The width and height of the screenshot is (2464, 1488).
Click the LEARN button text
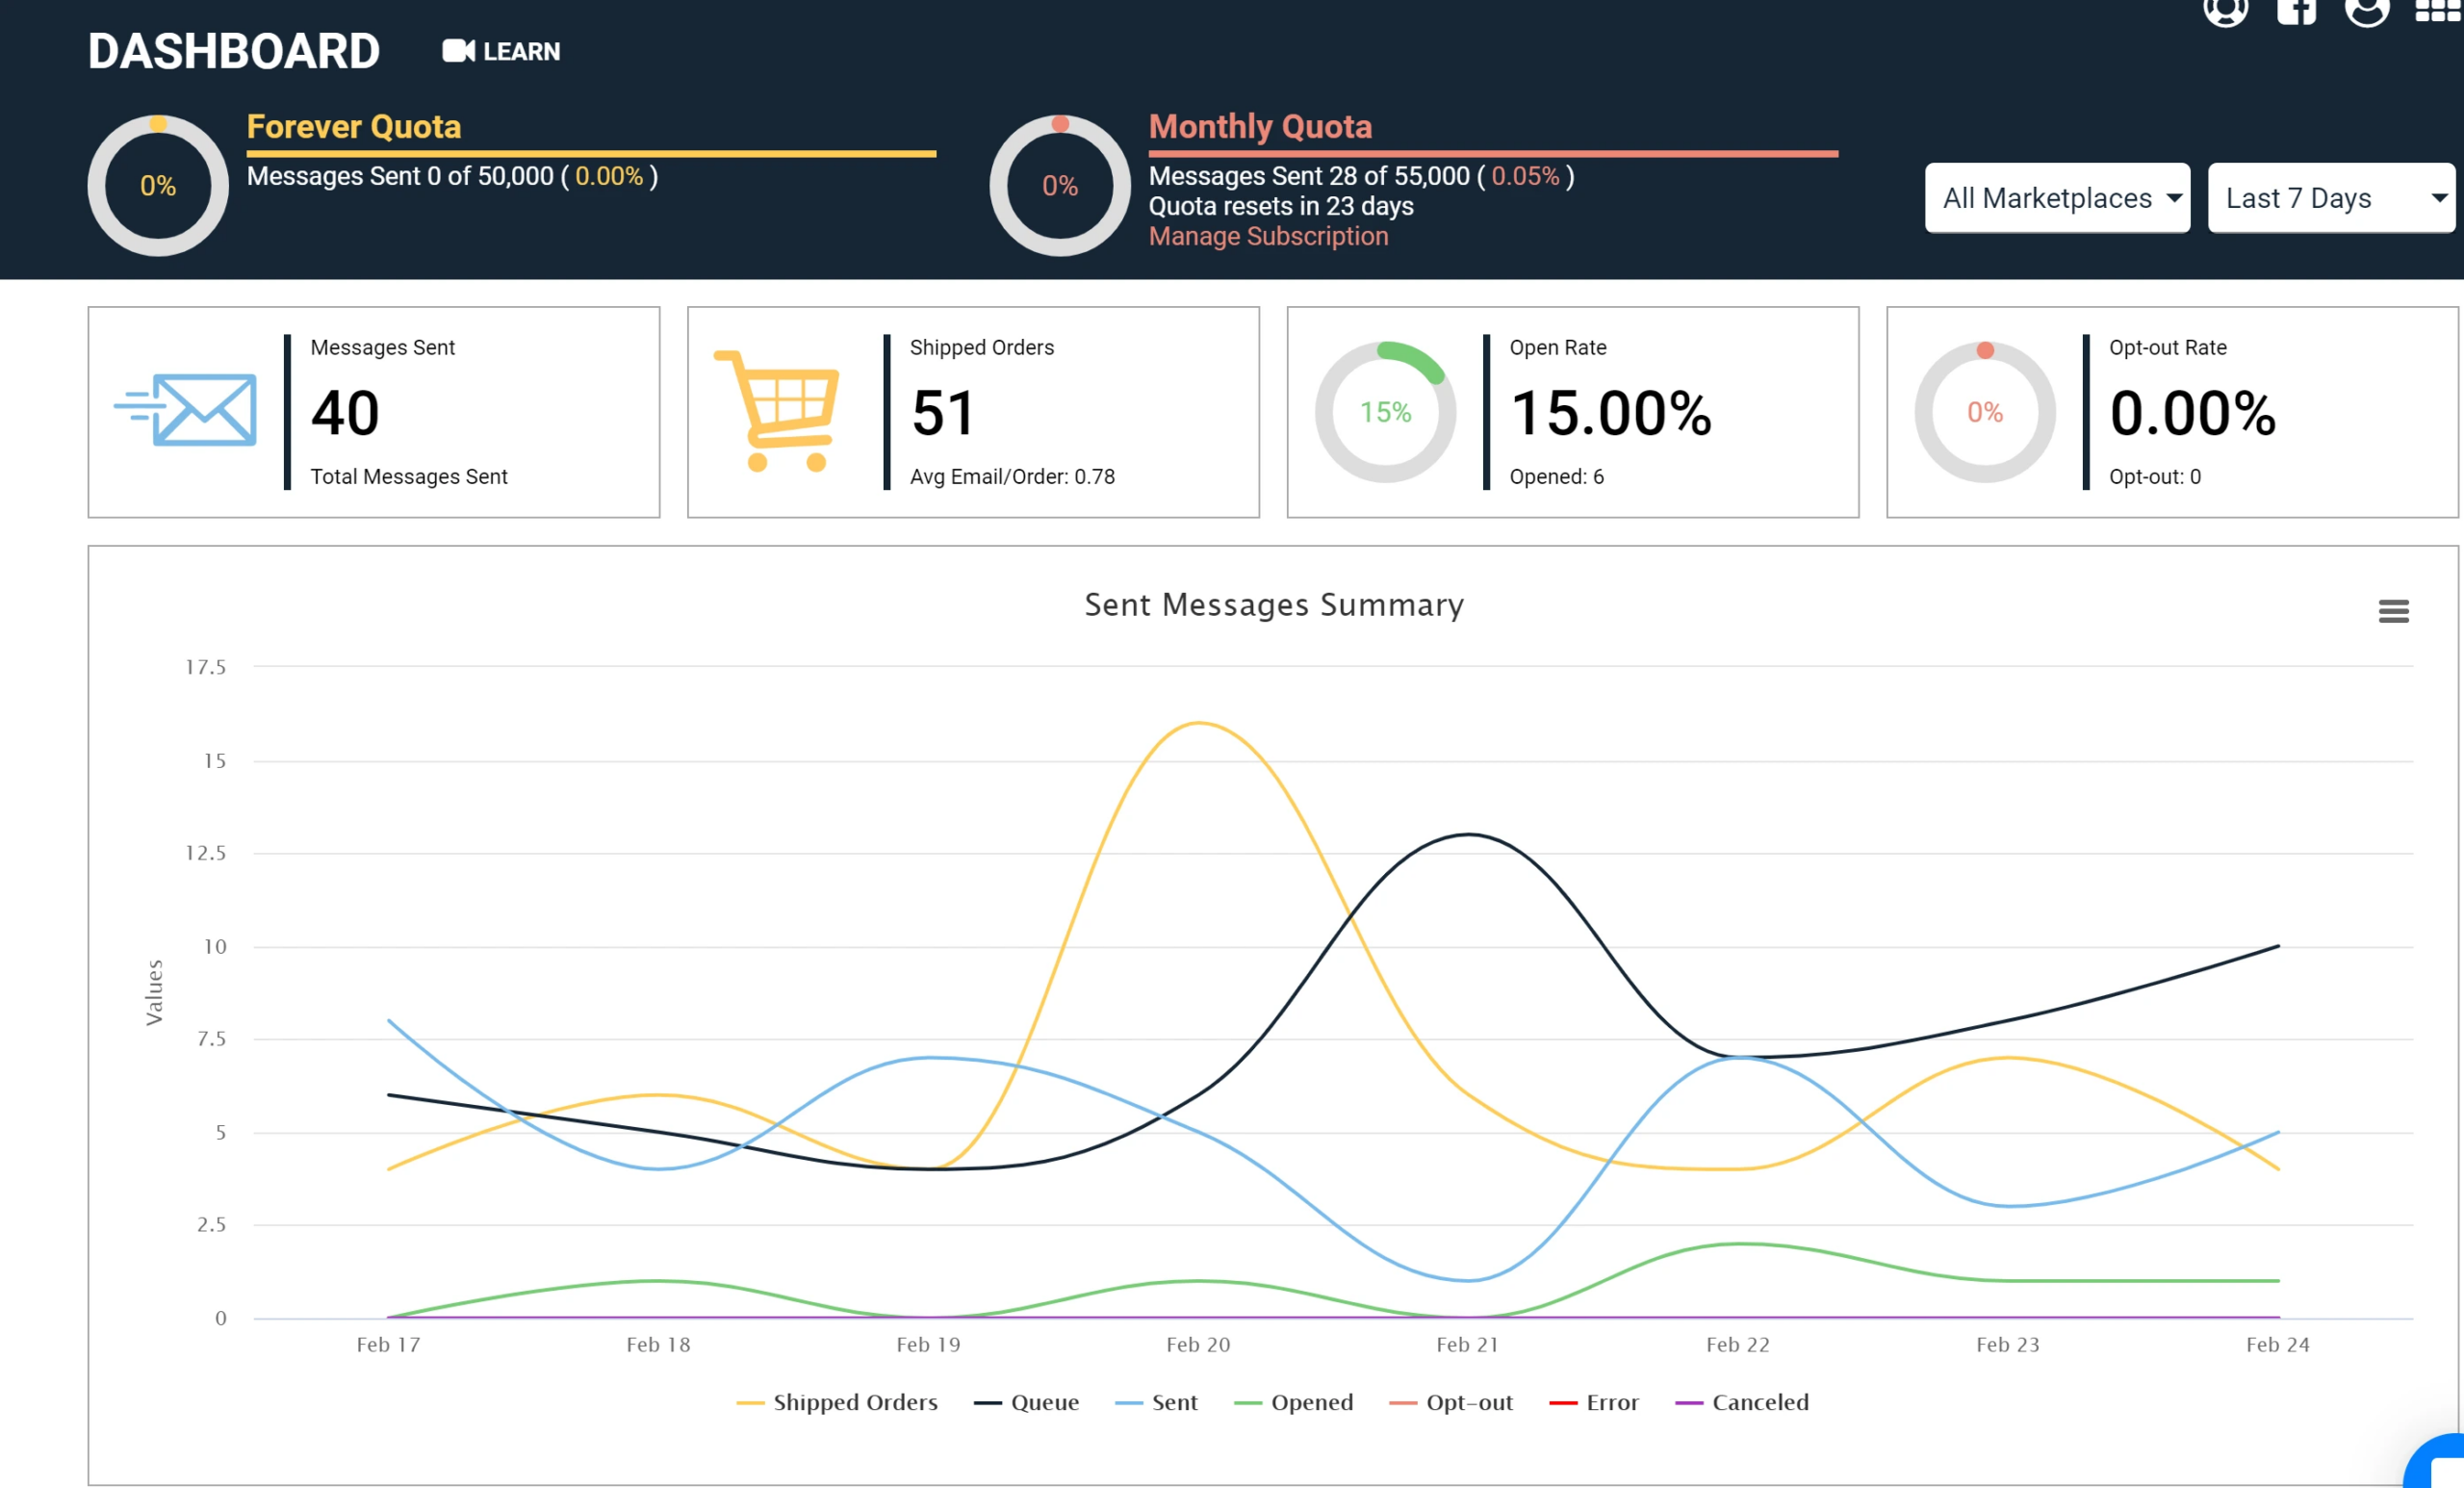coord(521,51)
